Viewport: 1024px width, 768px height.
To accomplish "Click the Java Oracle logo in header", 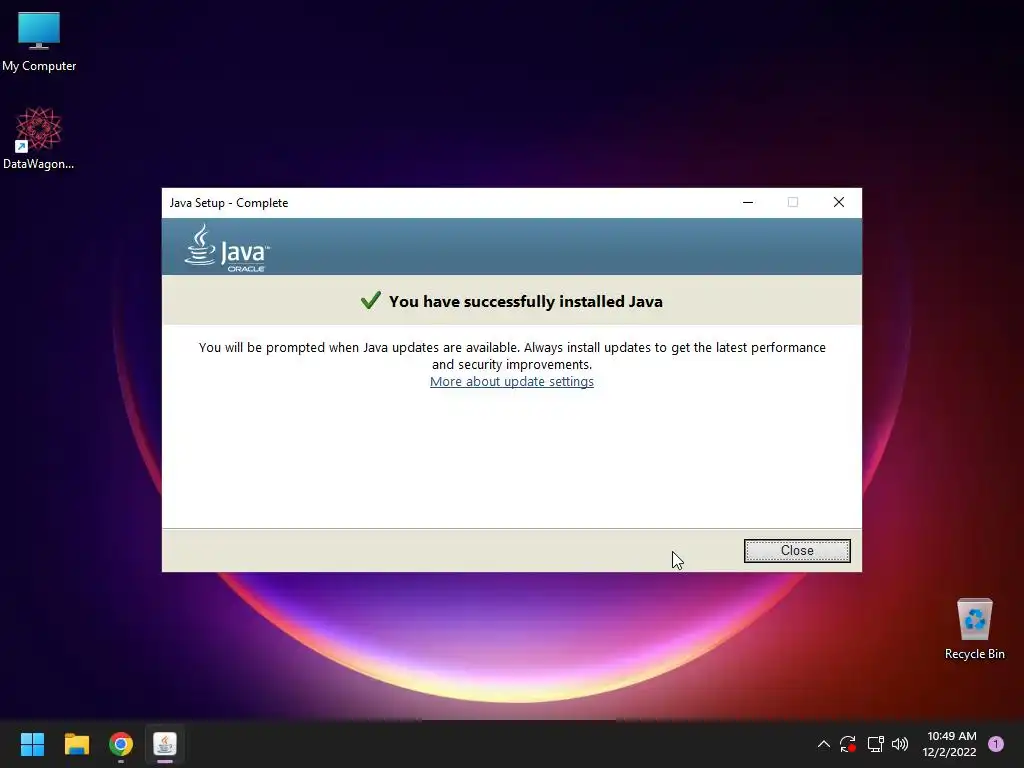I will coord(227,248).
